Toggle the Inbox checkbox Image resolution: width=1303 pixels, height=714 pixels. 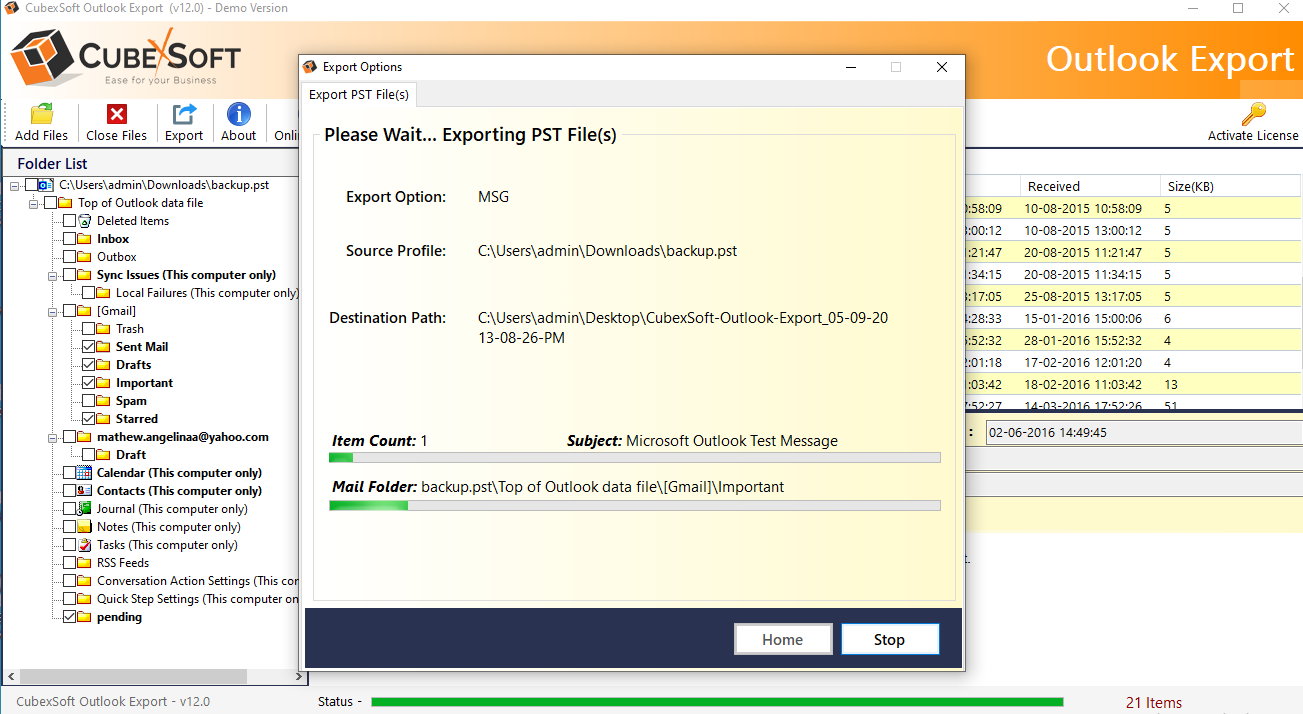pyautogui.click(x=69, y=239)
